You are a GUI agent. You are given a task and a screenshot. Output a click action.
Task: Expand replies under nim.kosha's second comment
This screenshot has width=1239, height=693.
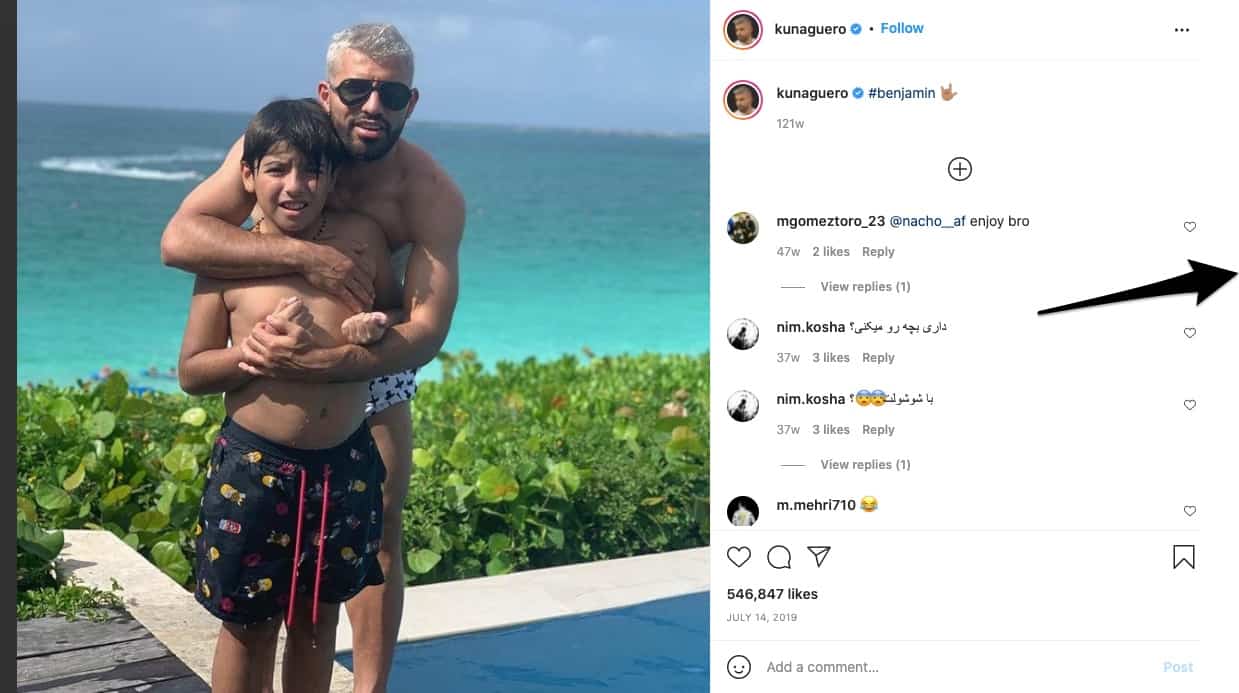point(865,465)
